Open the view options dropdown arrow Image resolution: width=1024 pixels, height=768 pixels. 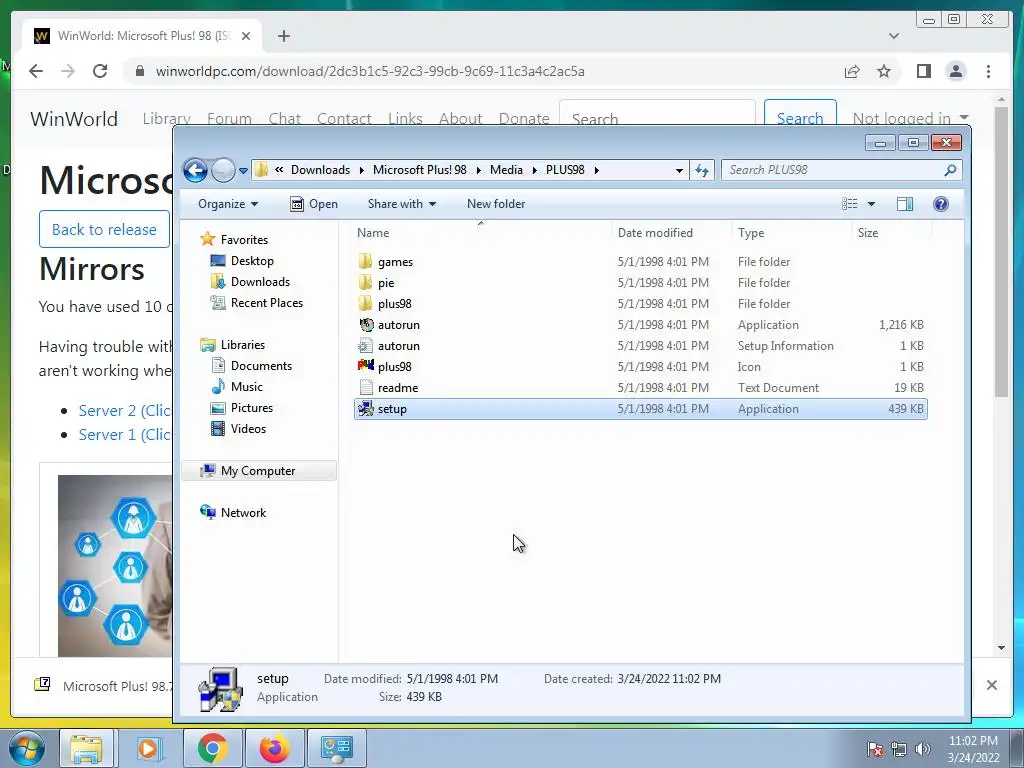click(871, 204)
